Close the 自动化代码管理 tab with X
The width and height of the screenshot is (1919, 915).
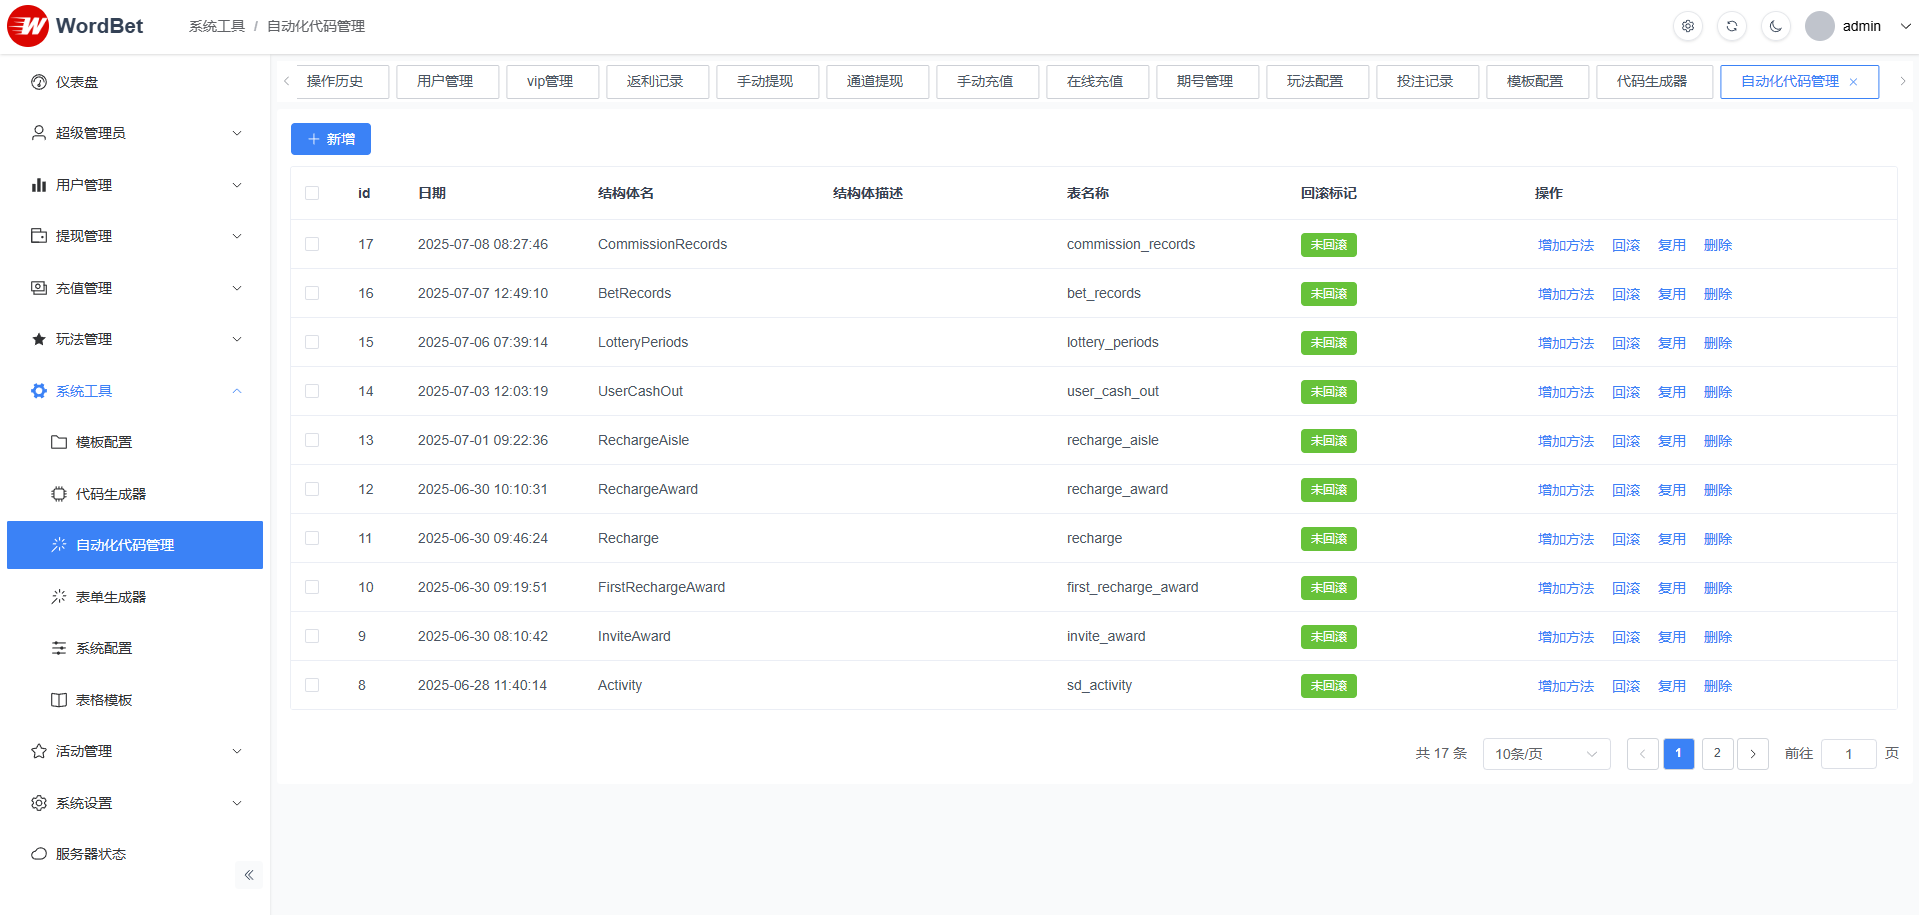[1853, 82]
